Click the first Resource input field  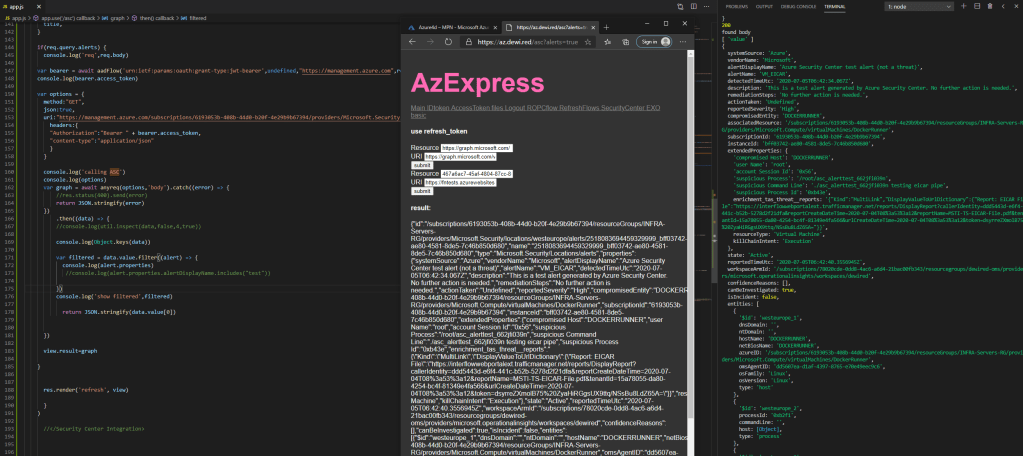coord(476,148)
